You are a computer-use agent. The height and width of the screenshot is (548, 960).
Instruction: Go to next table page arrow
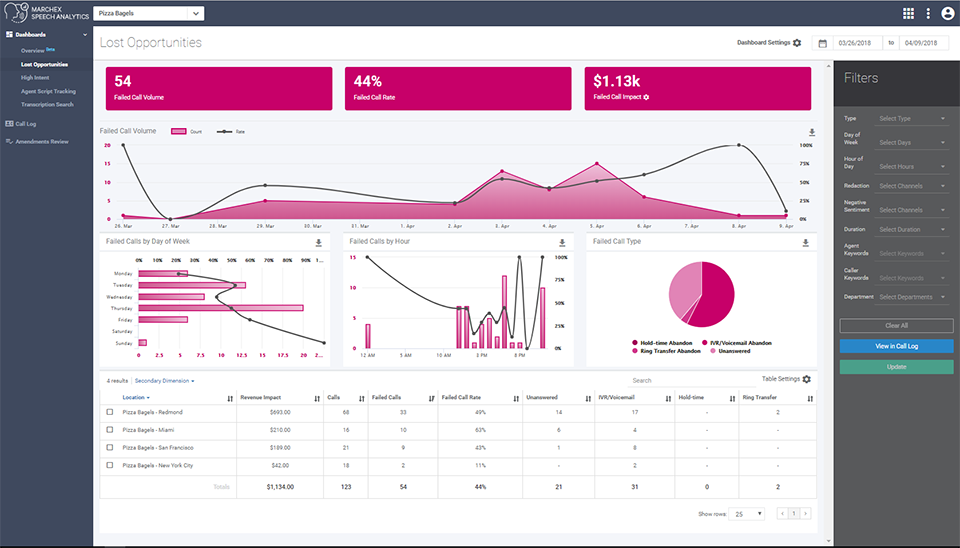click(805, 513)
